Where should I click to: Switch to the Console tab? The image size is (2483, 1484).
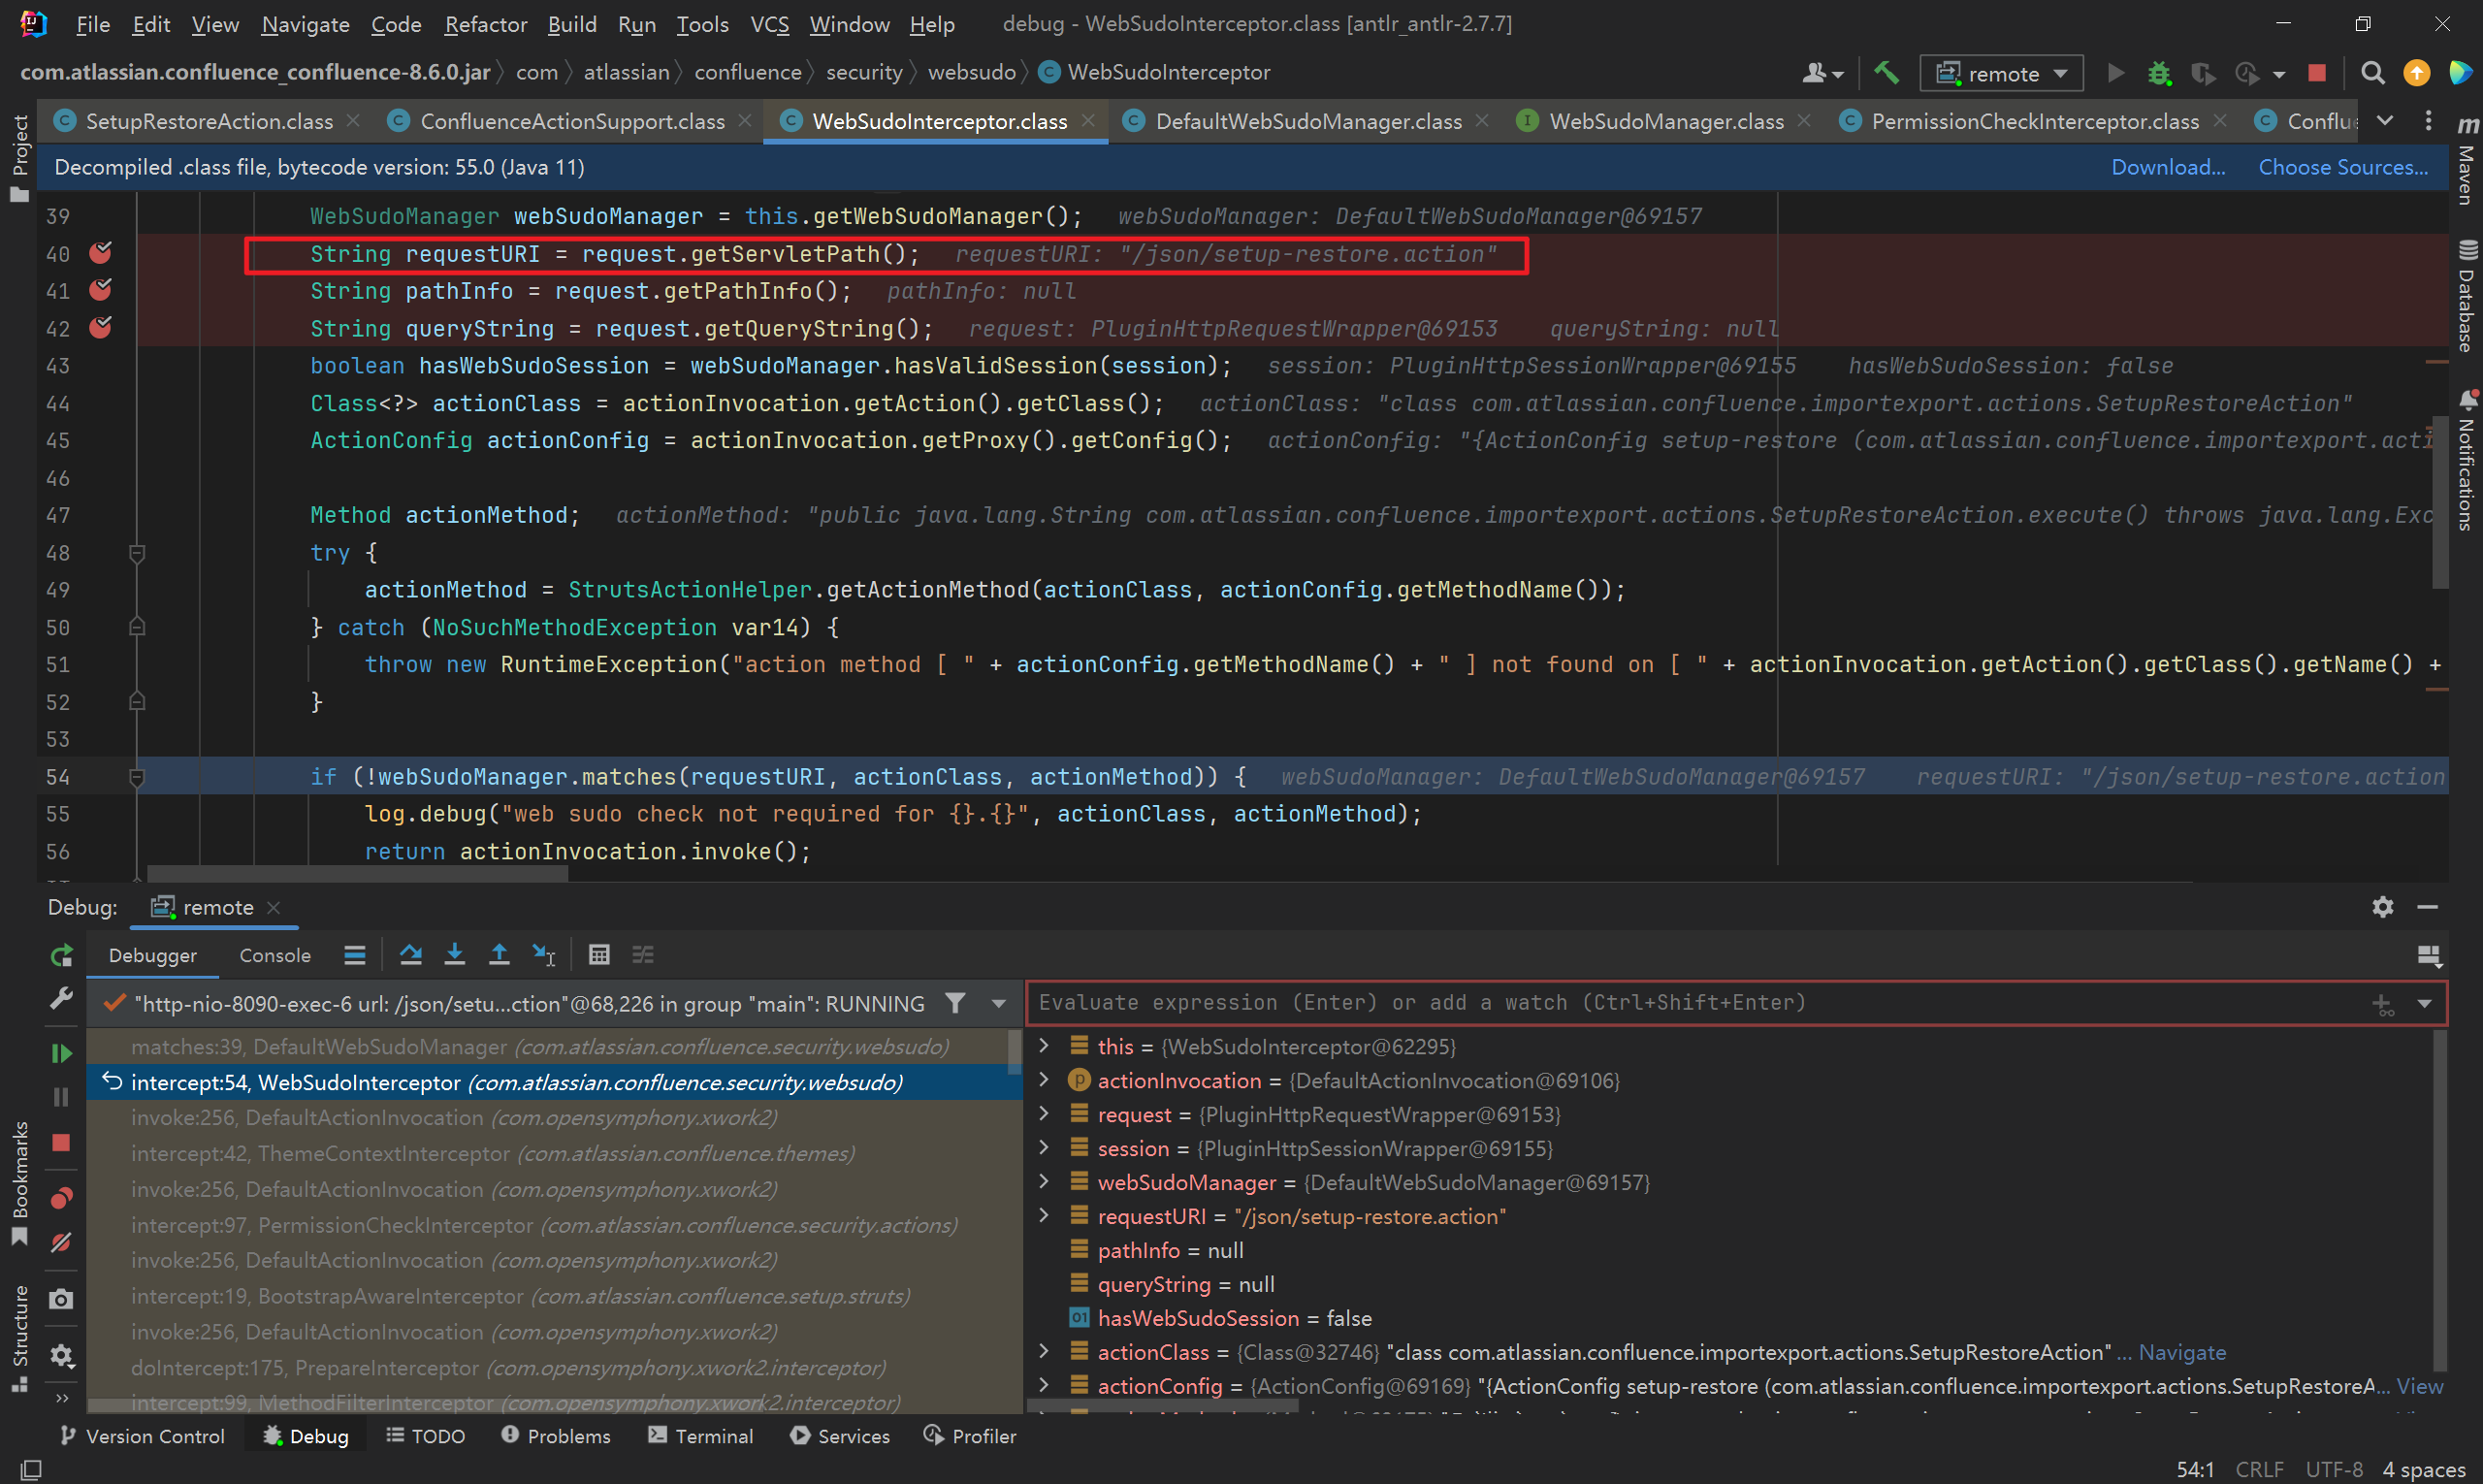[x=275, y=955]
